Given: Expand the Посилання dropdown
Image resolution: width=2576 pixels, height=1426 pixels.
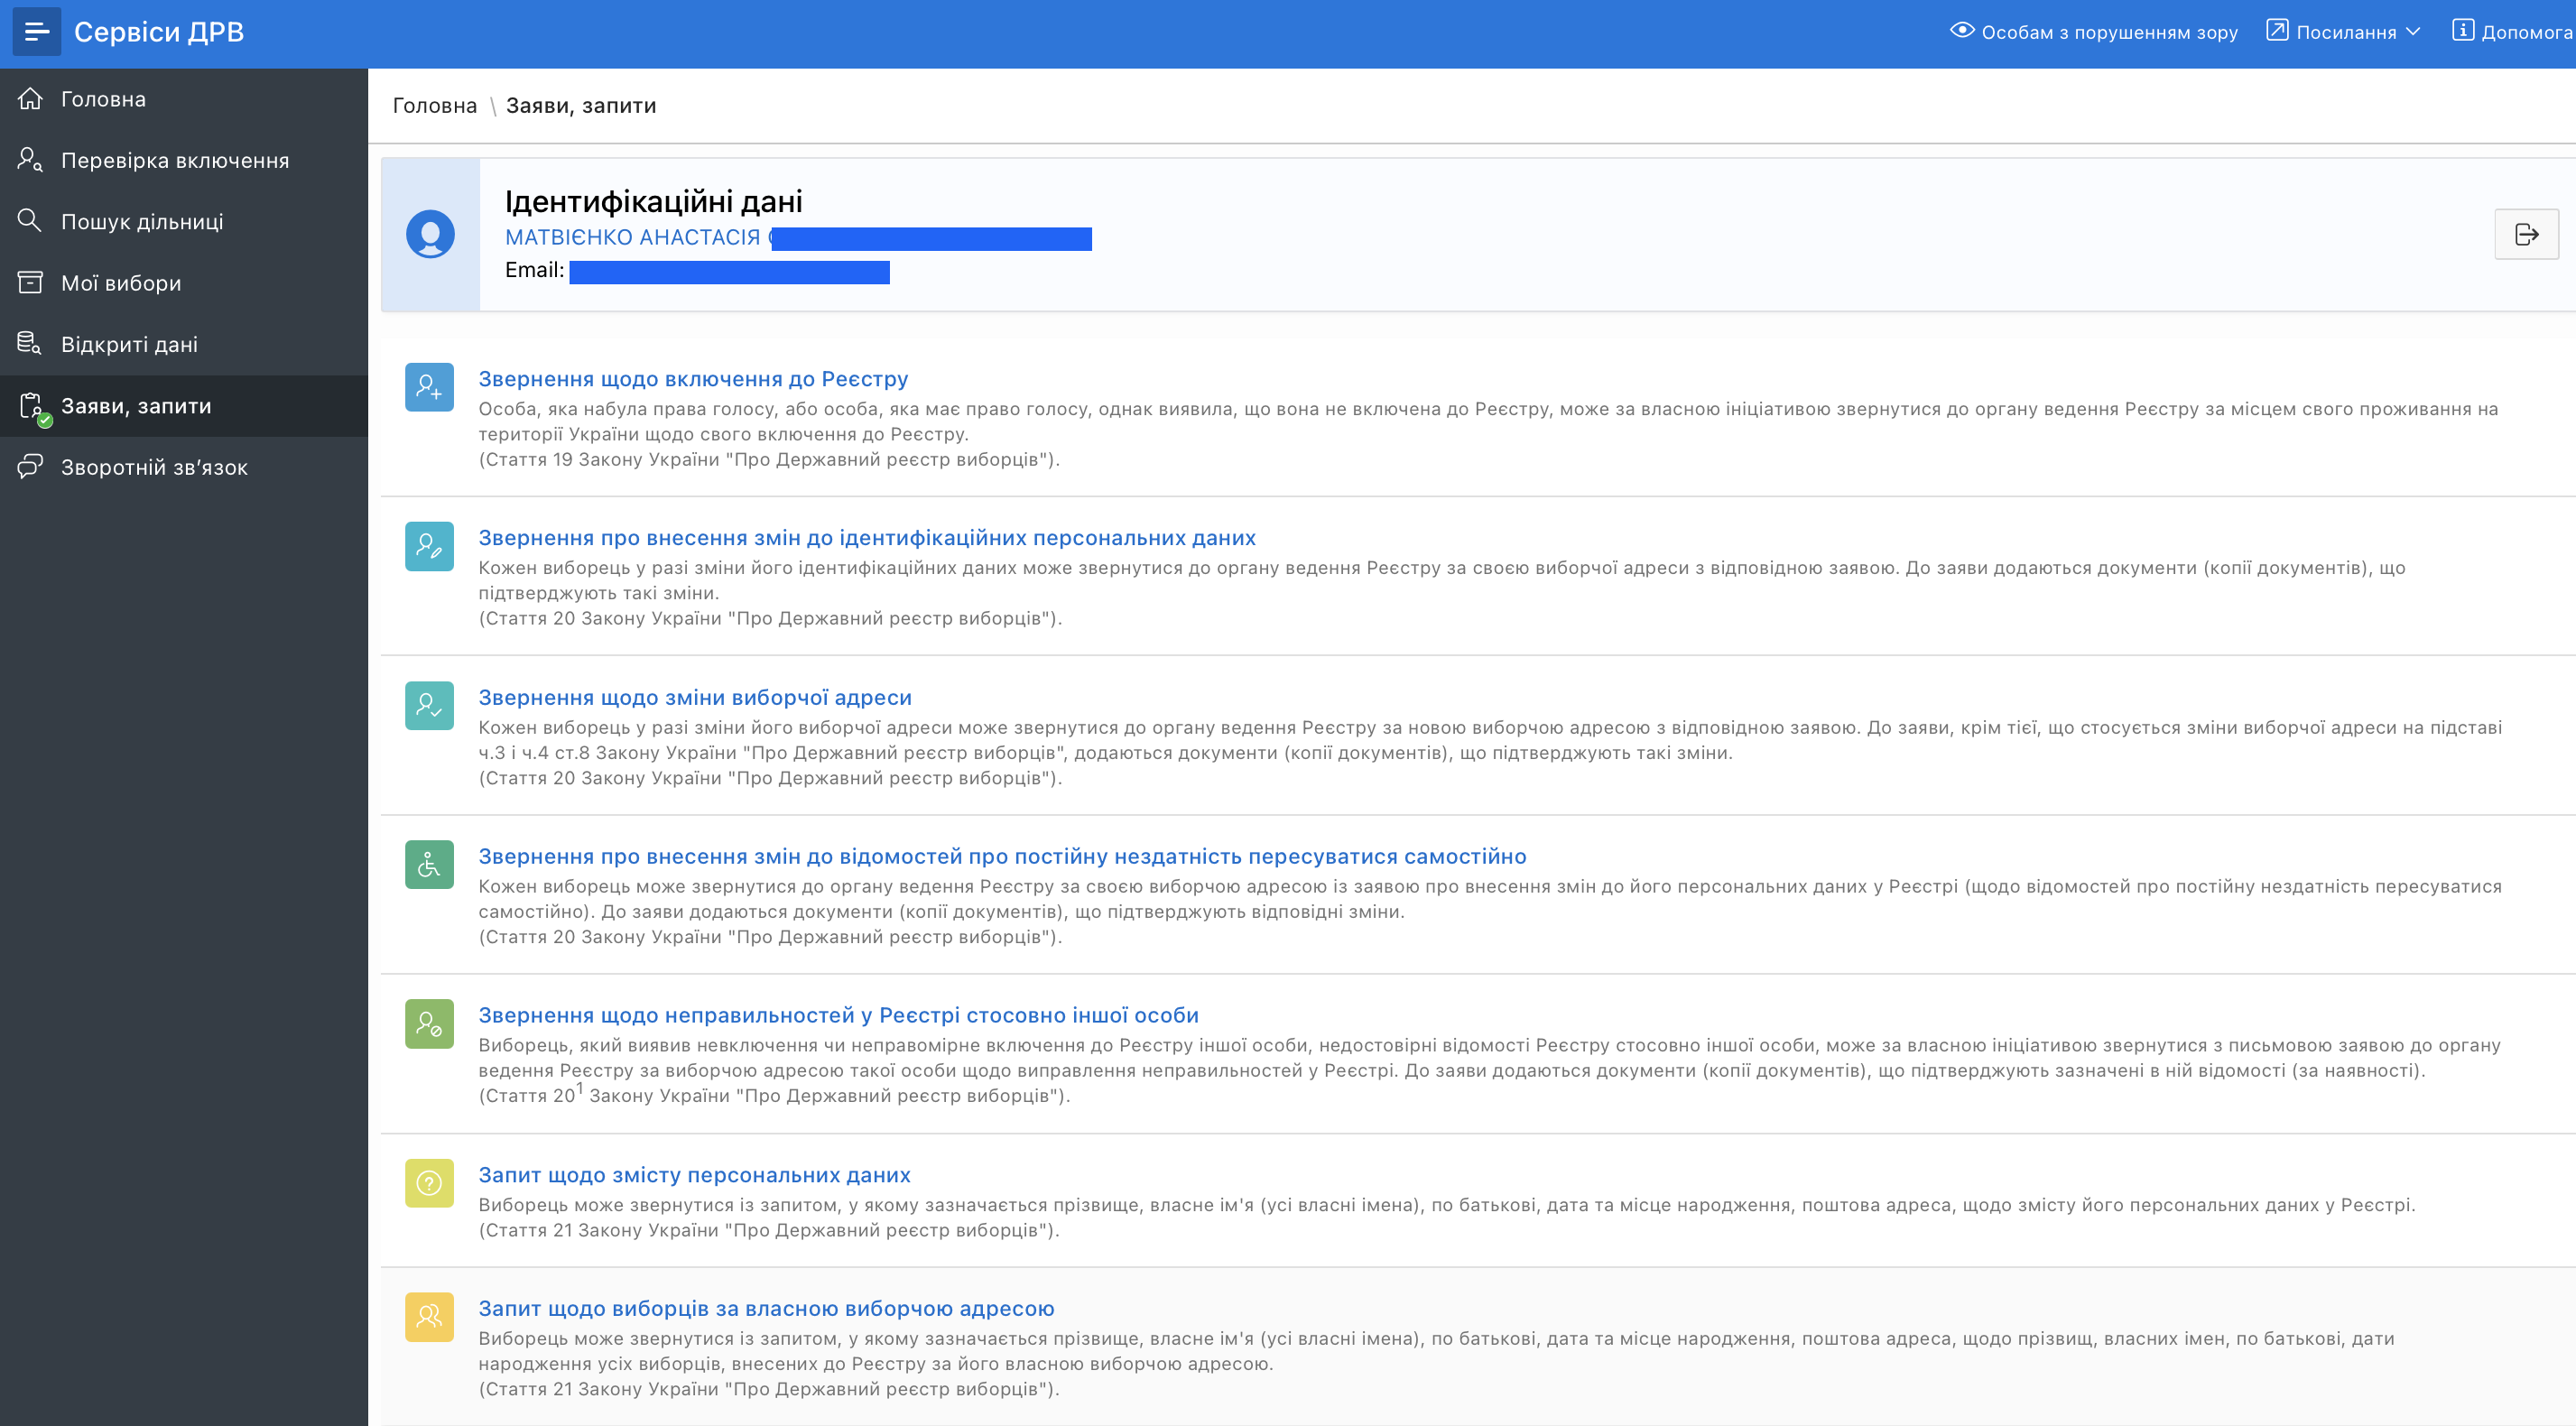Looking at the screenshot, I should (2344, 32).
